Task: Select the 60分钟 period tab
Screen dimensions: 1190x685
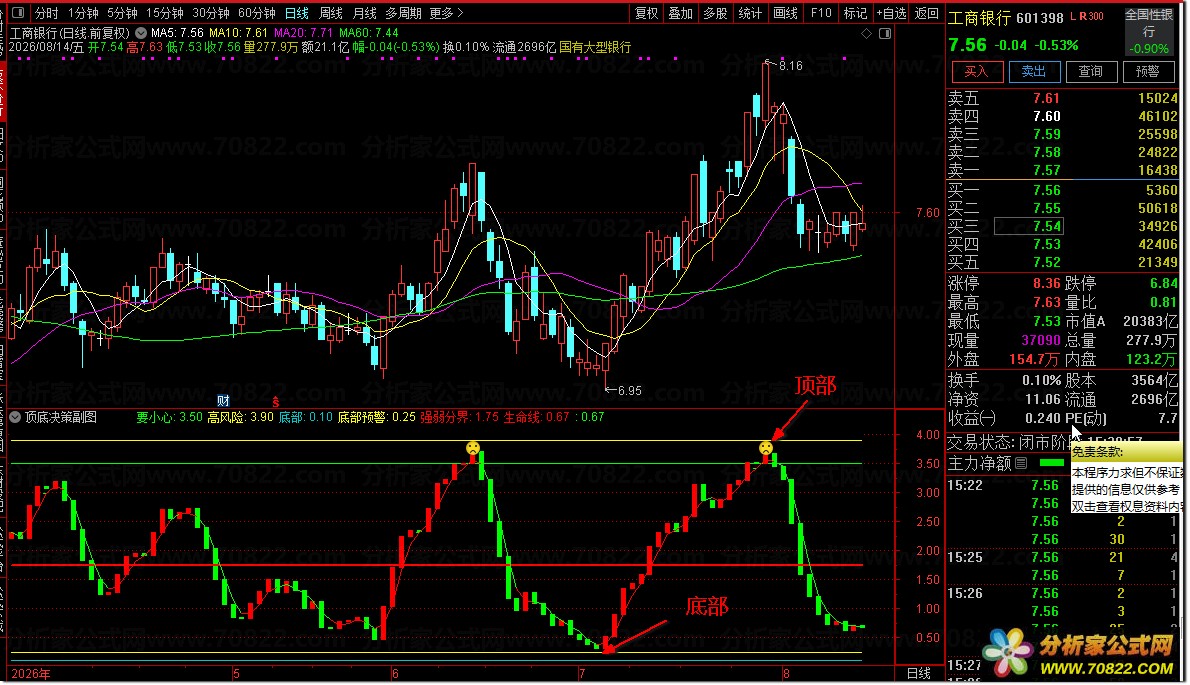Action: 257,13
